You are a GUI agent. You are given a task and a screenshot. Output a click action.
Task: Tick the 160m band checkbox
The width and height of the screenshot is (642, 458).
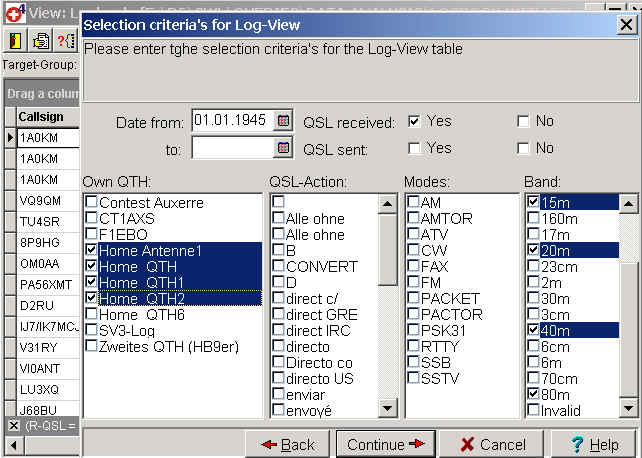[533, 218]
